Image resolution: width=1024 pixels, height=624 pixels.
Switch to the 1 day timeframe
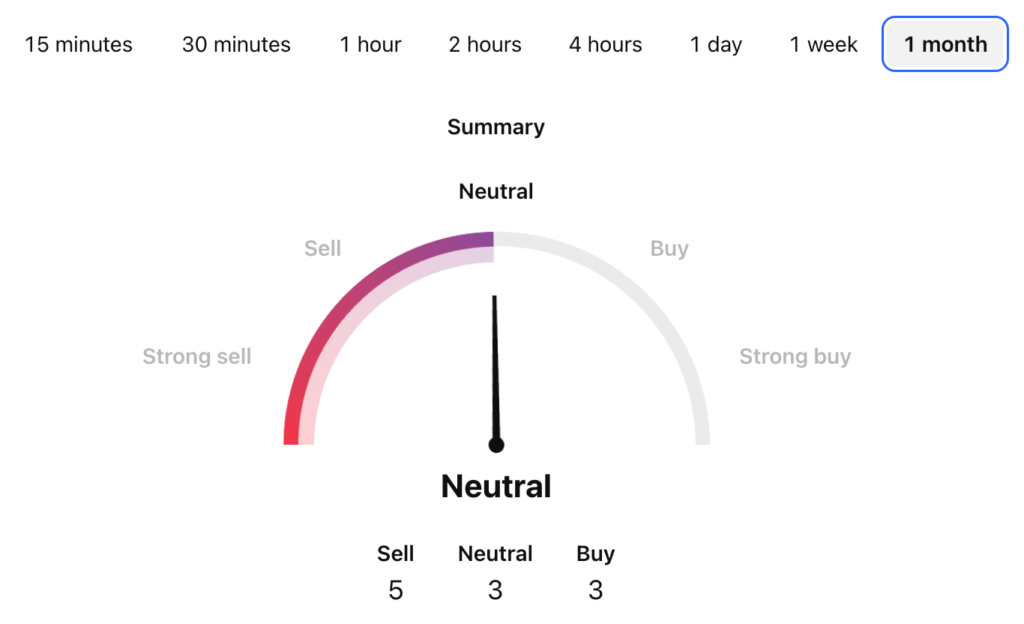click(x=716, y=45)
